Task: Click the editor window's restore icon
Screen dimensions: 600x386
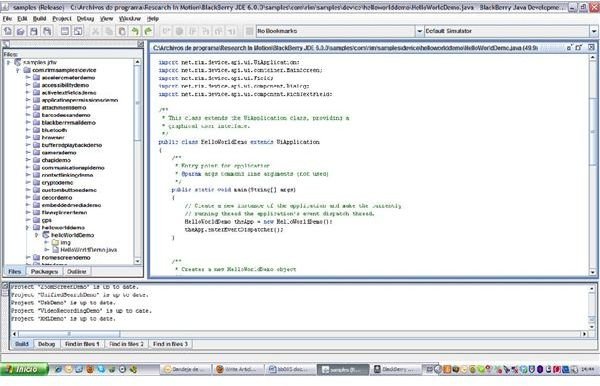Action: (x=579, y=47)
